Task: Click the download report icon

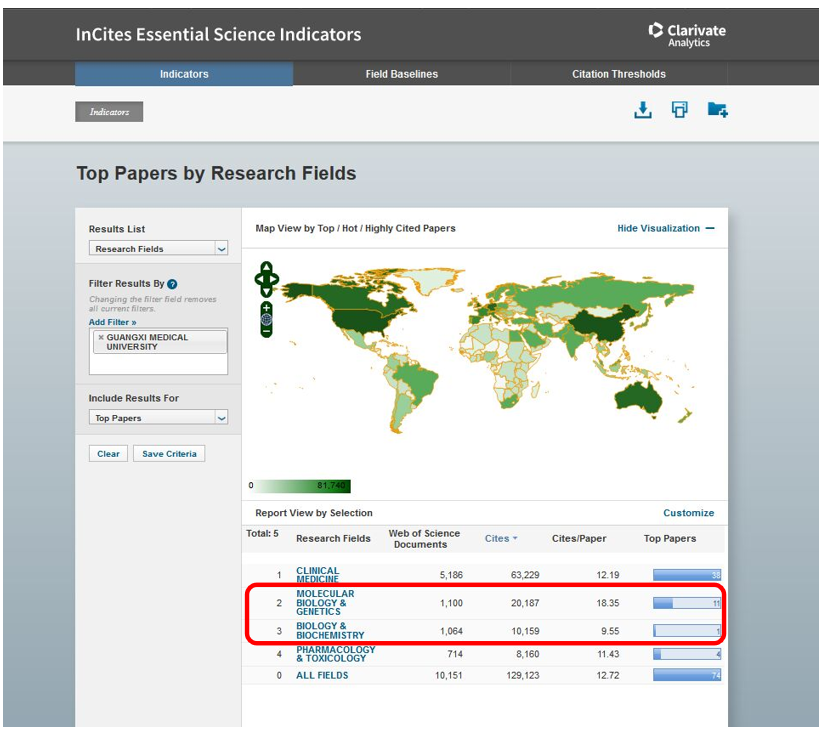Action: click(643, 110)
